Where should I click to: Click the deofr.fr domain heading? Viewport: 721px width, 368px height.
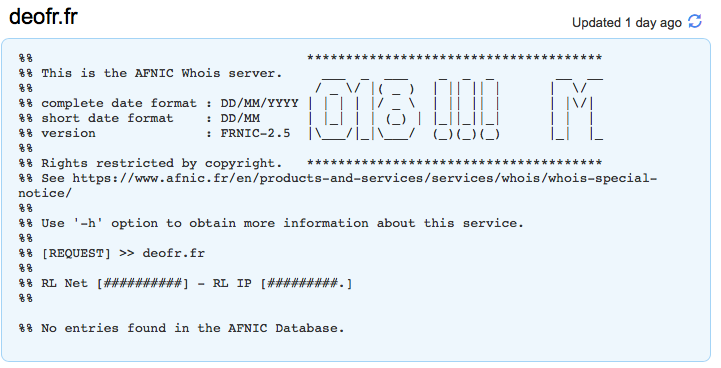pos(43,17)
